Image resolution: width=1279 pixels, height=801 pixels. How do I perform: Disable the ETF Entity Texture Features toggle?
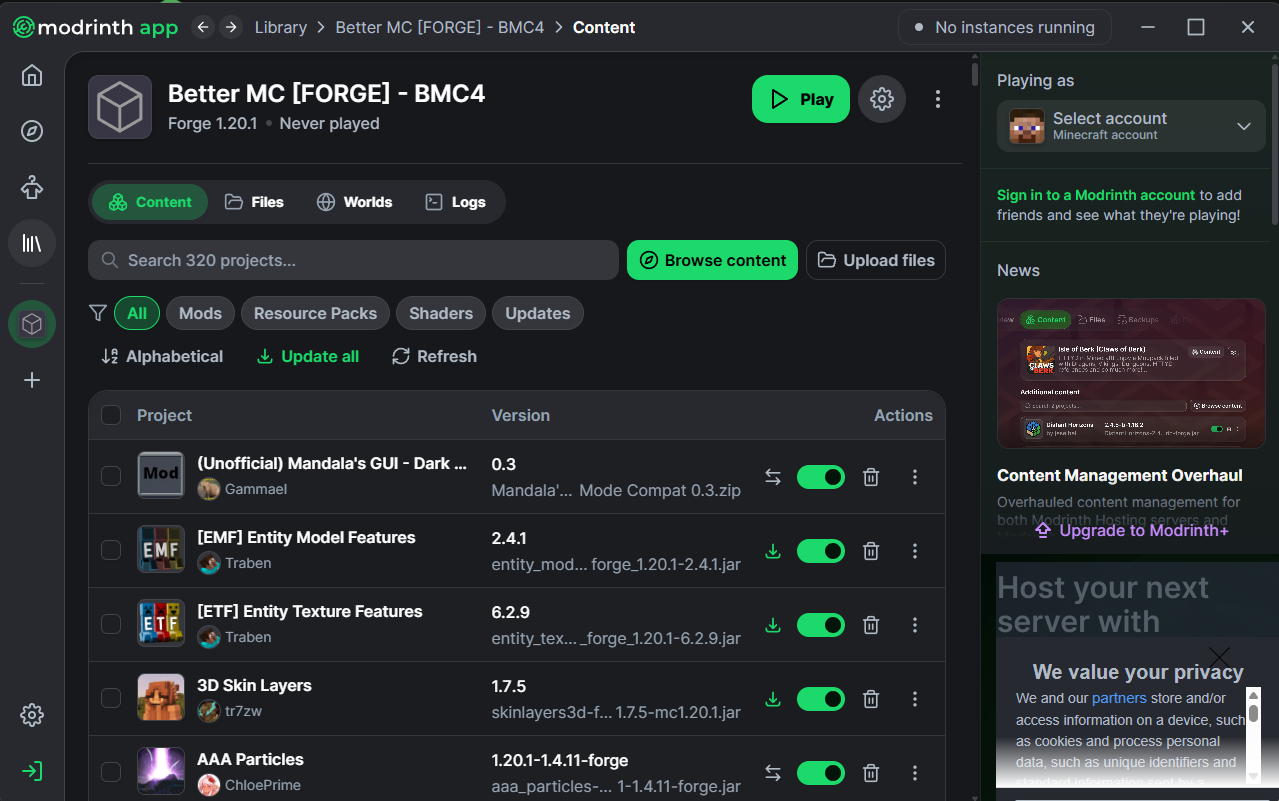820,625
